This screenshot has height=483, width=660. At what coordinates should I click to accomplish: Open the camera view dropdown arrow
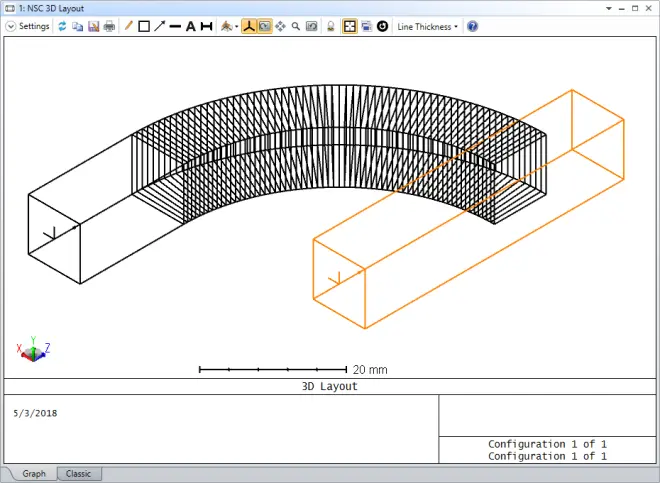coord(237,27)
